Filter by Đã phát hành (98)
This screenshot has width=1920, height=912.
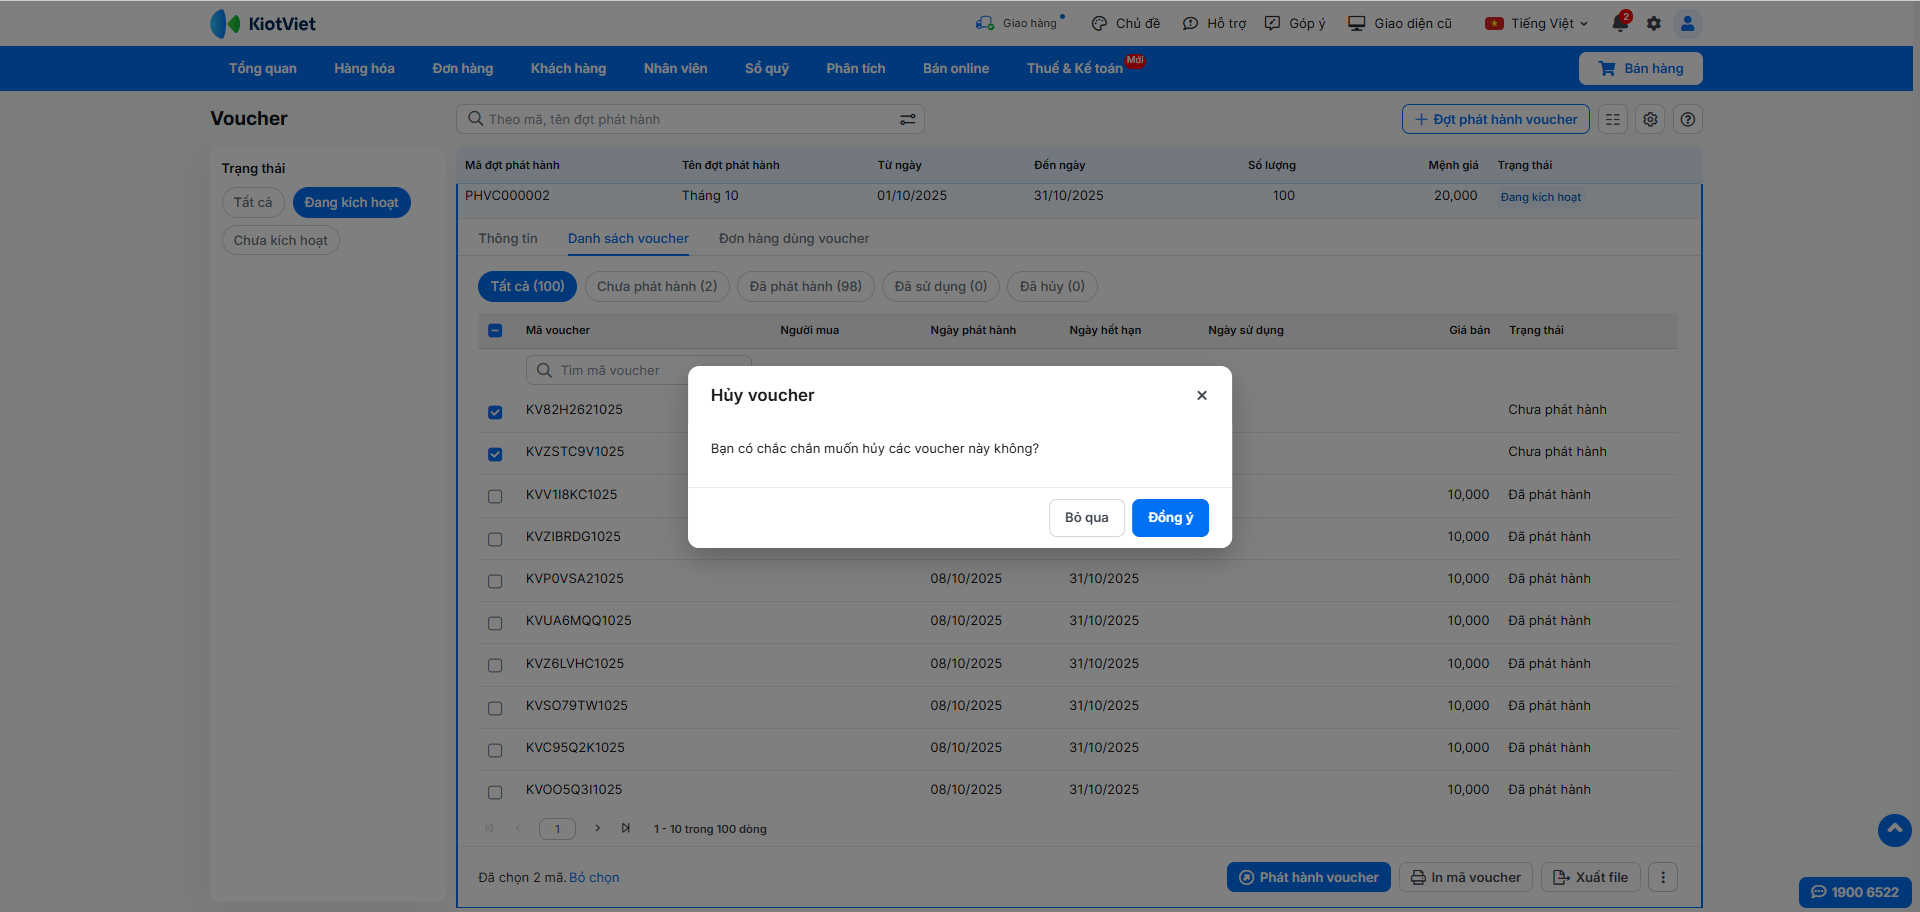(806, 286)
